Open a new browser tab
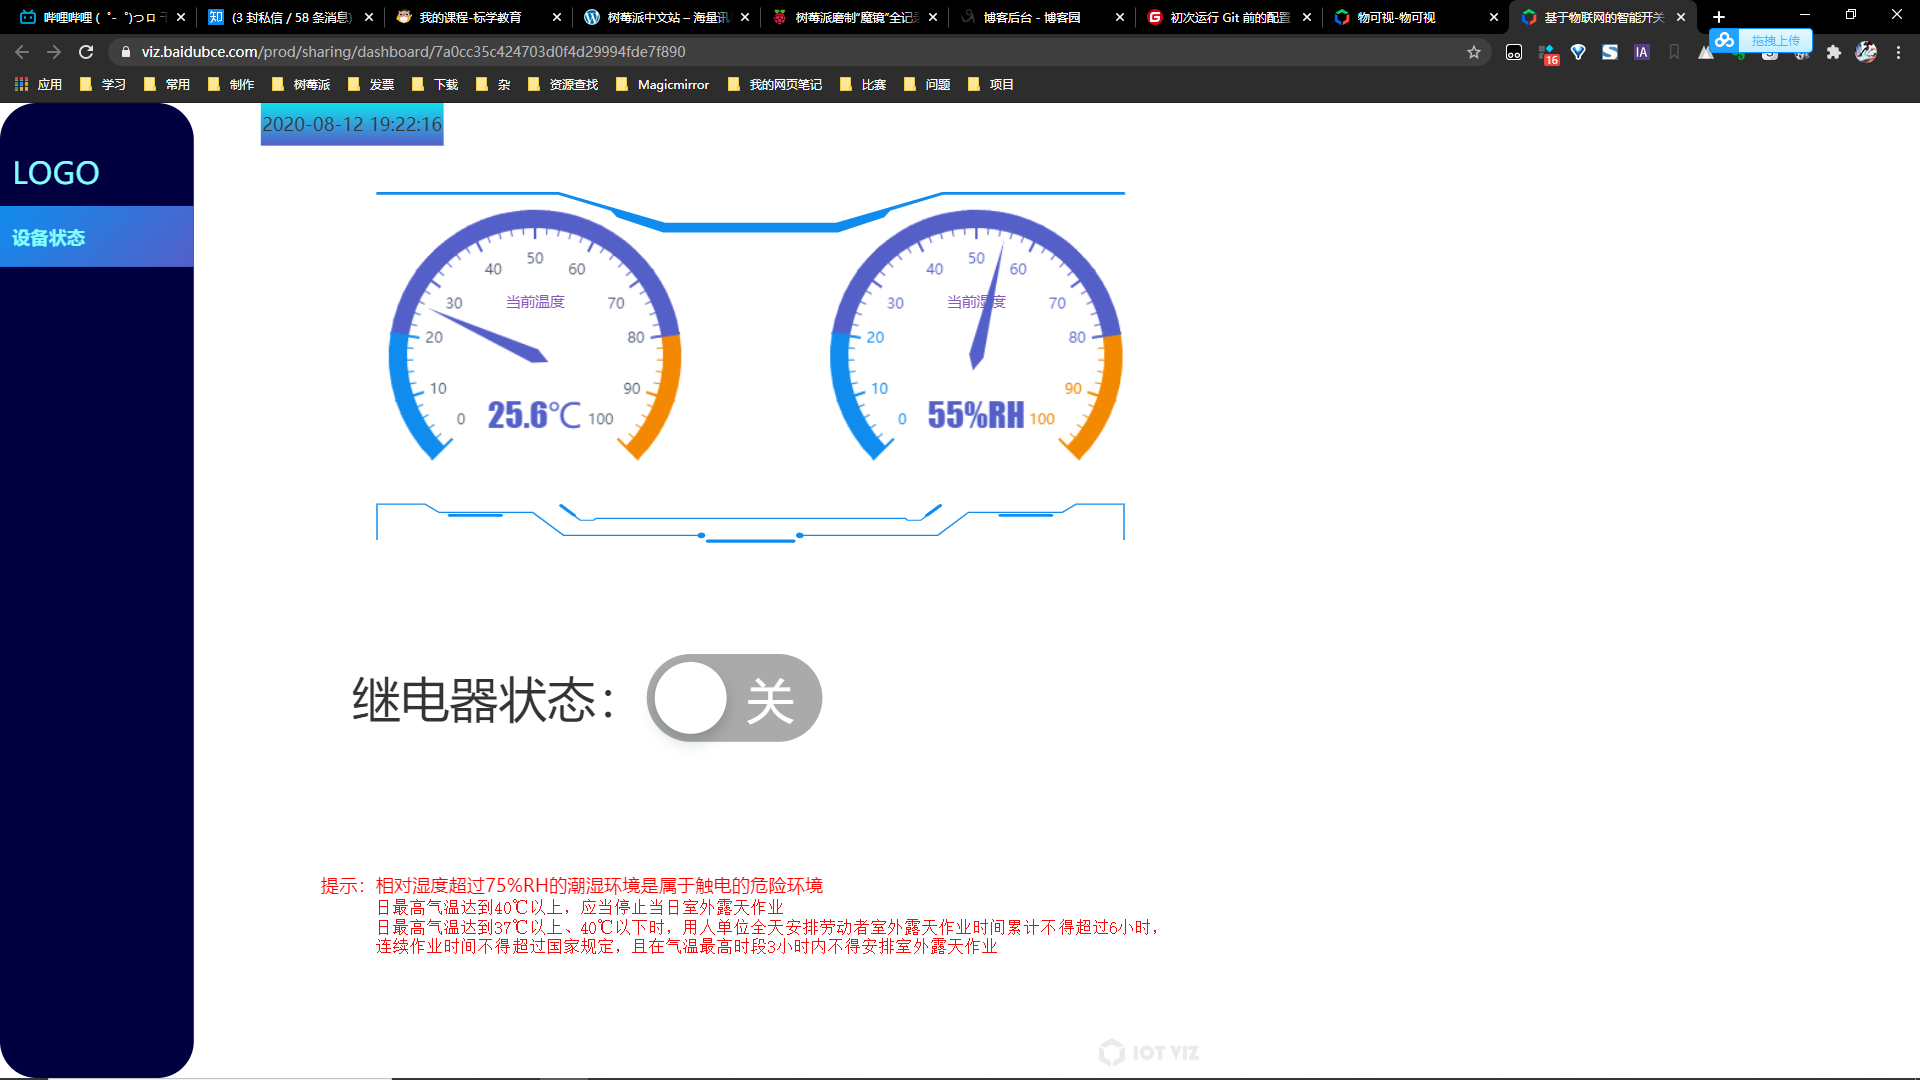Image resolution: width=1920 pixels, height=1080 pixels. [x=1718, y=17]
